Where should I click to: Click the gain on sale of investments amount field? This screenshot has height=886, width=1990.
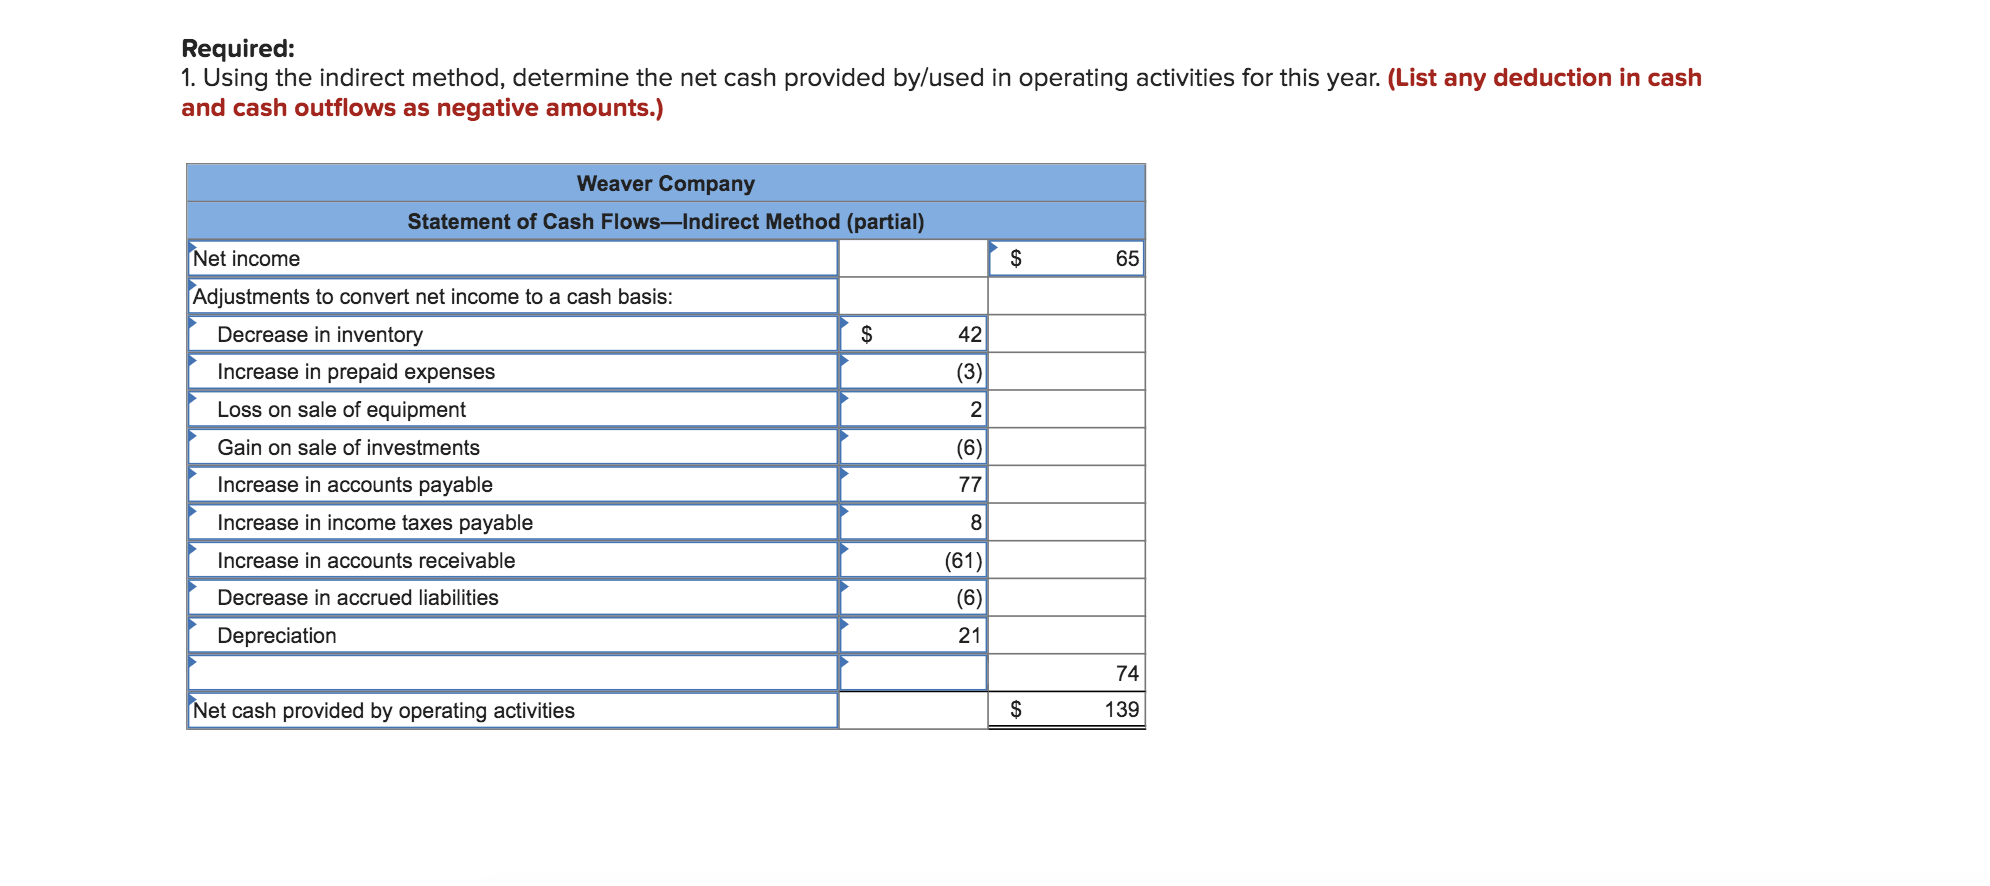point(913,447)
